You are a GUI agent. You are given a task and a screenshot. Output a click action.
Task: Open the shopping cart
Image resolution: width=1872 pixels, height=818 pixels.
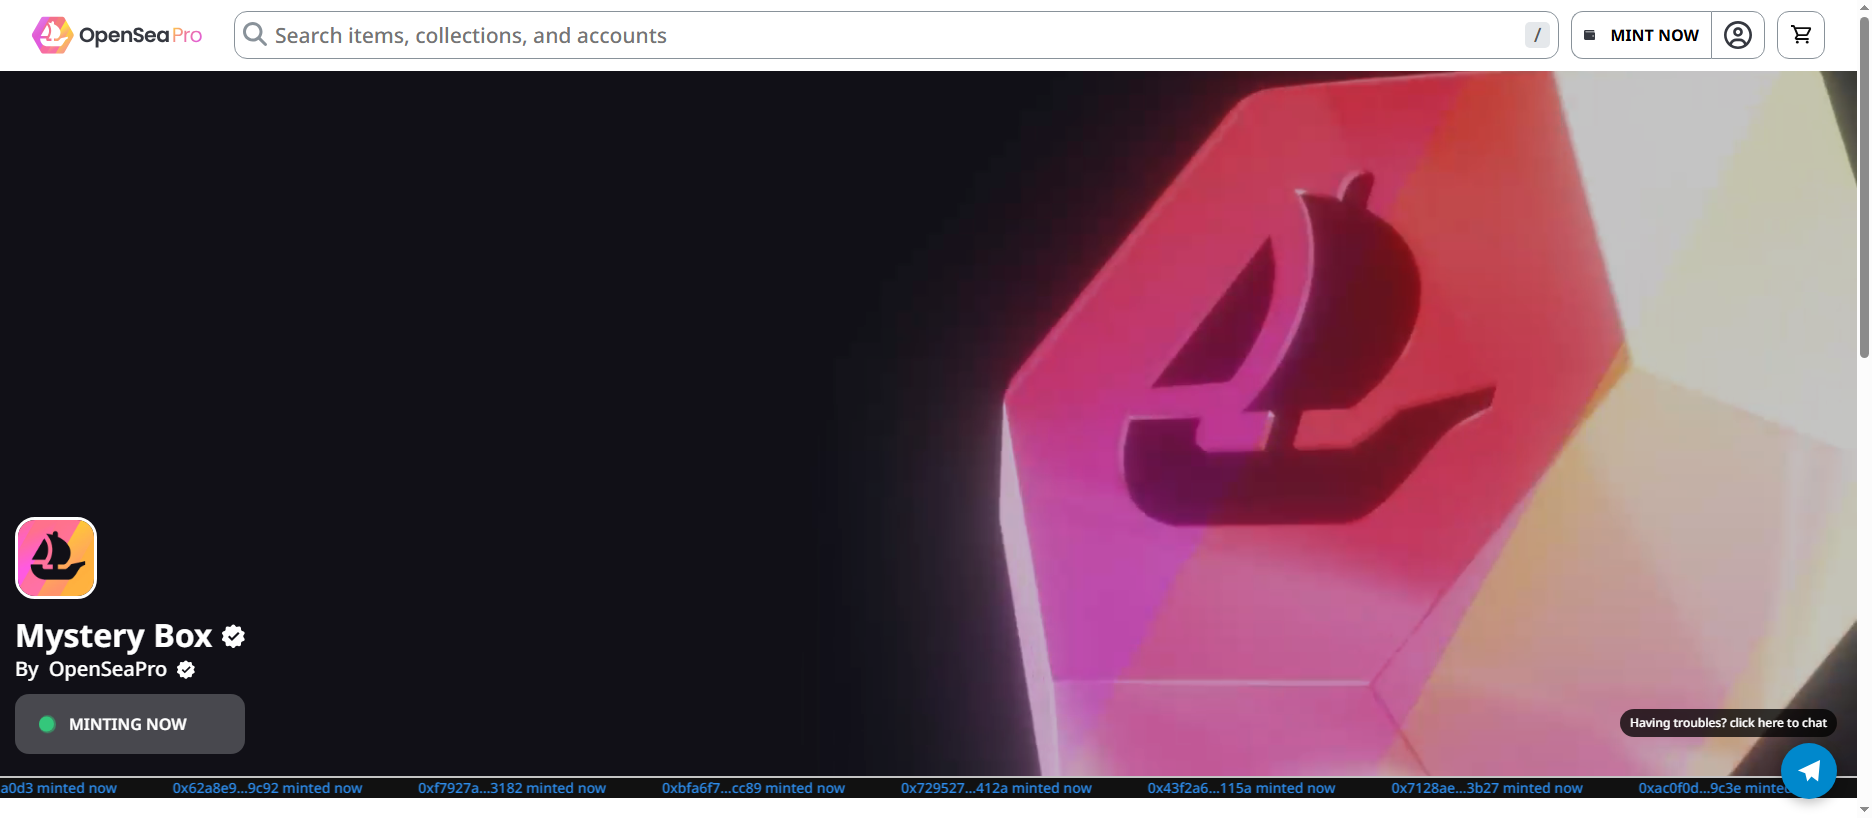coord(1801,35)
